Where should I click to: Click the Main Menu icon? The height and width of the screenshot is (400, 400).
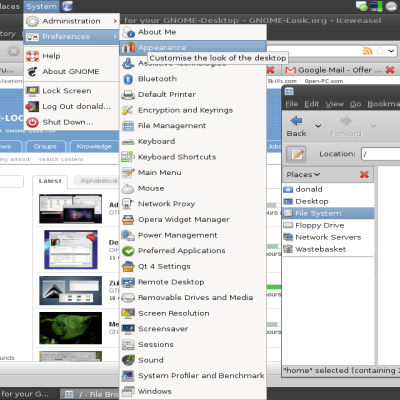point(128,173)
